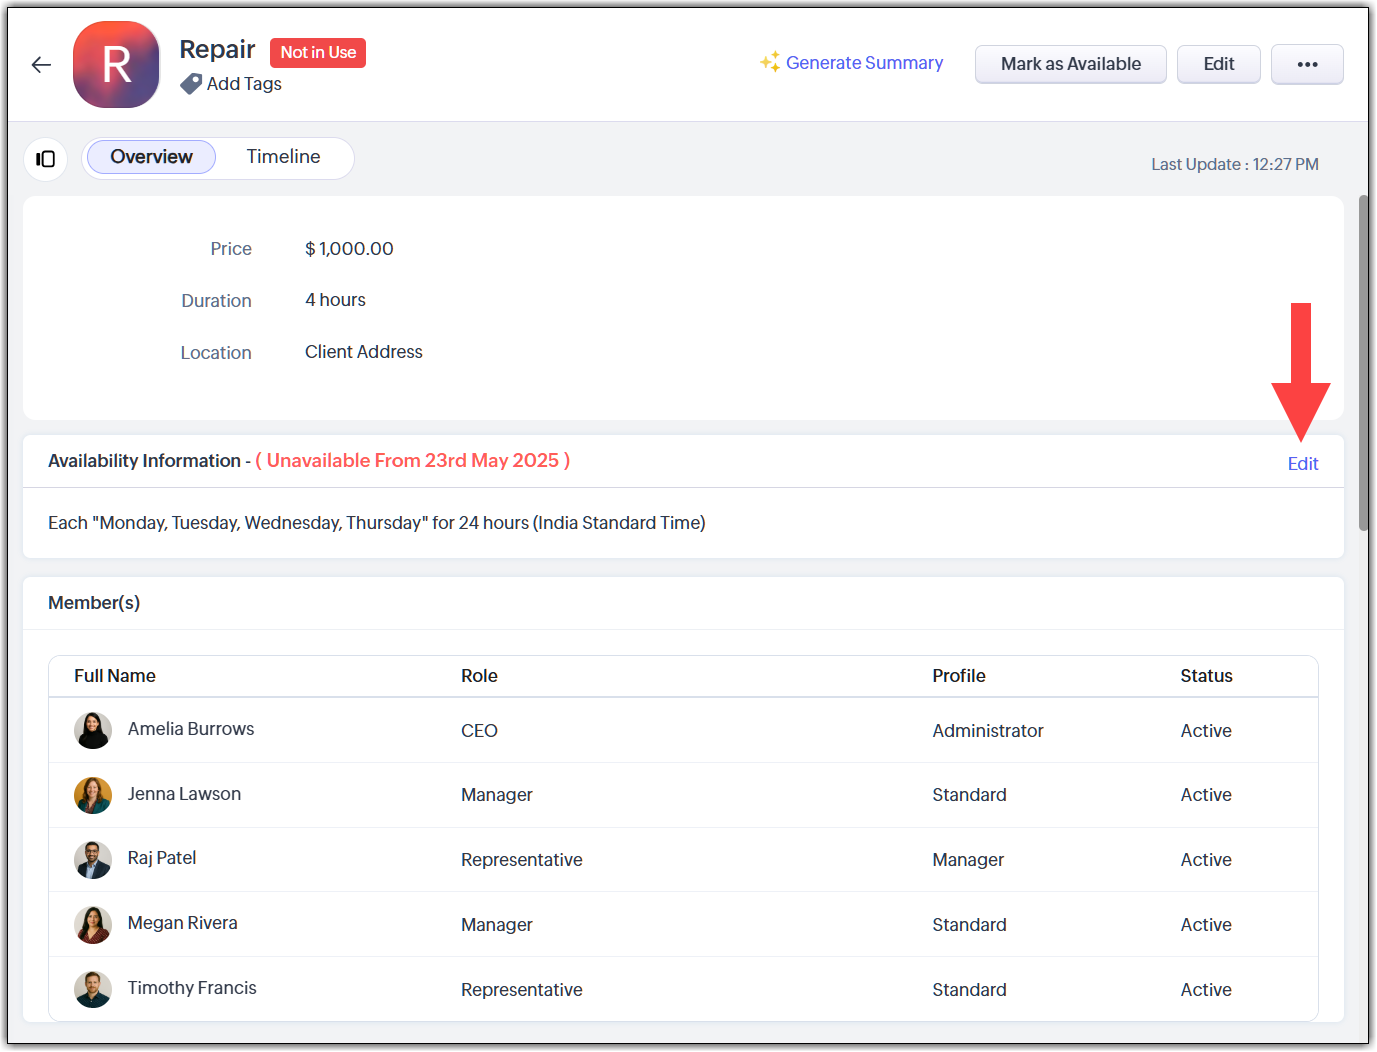This screenshot has height=1052, width=1377.
Task: Open the Generate Summary link
Action: (865, 63)
